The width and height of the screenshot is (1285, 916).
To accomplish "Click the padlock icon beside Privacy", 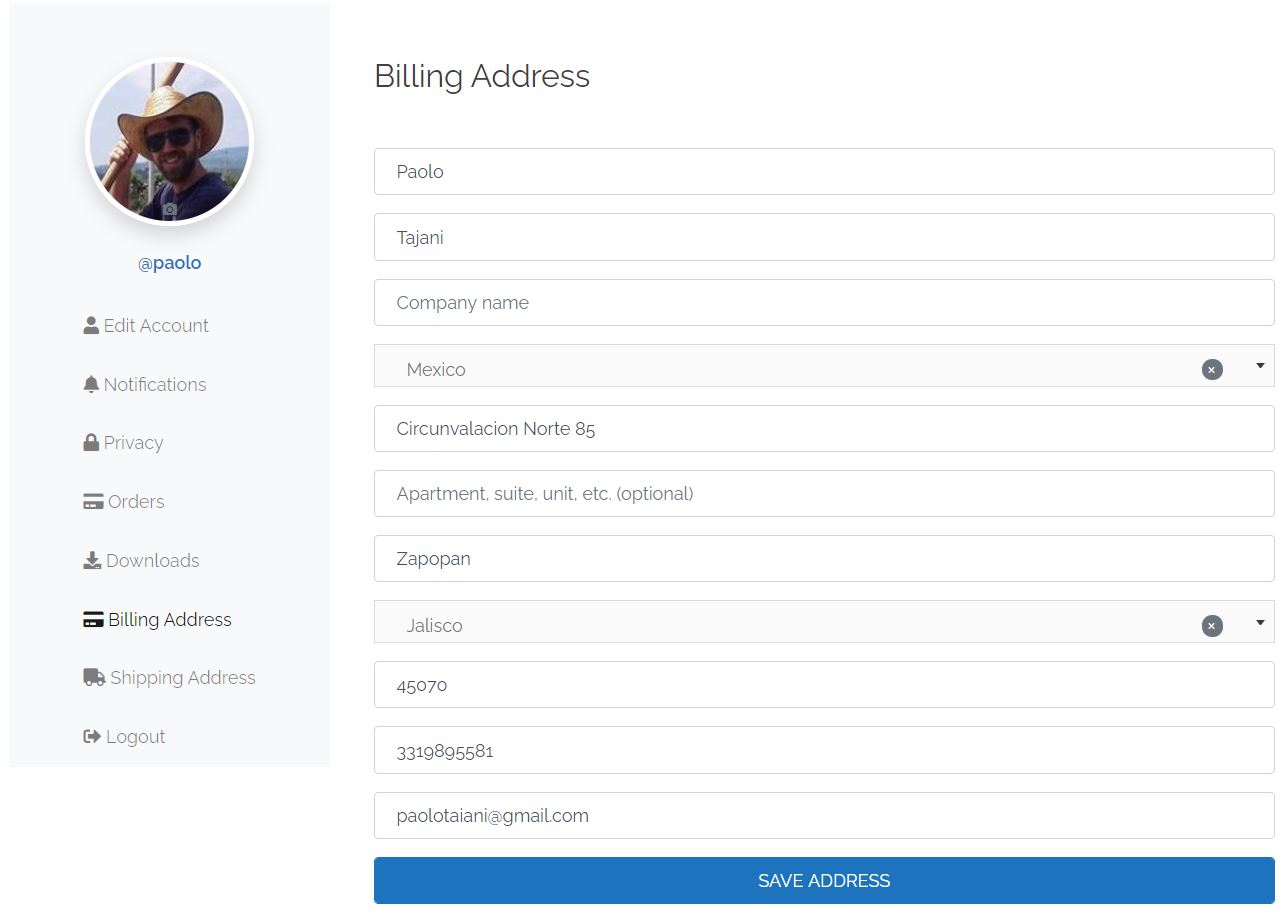I will click(91, 442).
